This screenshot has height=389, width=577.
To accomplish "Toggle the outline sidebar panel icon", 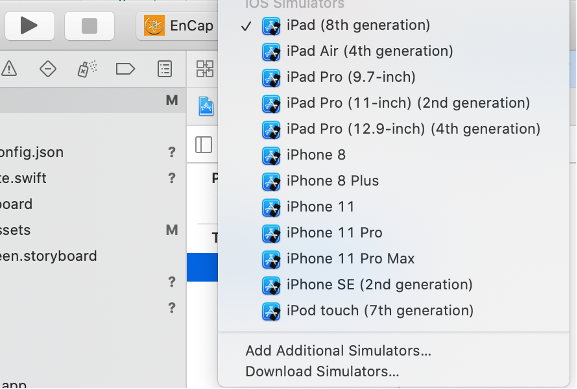I will pos(203,145).
